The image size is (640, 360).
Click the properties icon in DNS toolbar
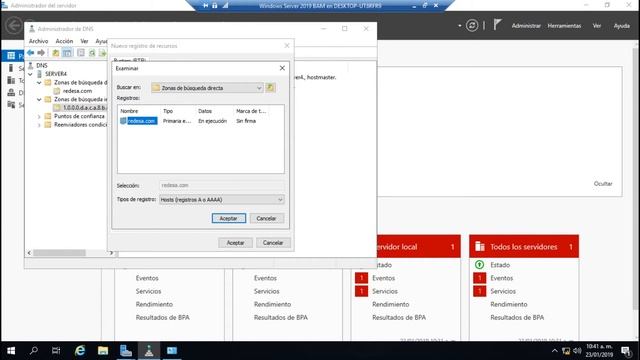click(x=80, y=53)
